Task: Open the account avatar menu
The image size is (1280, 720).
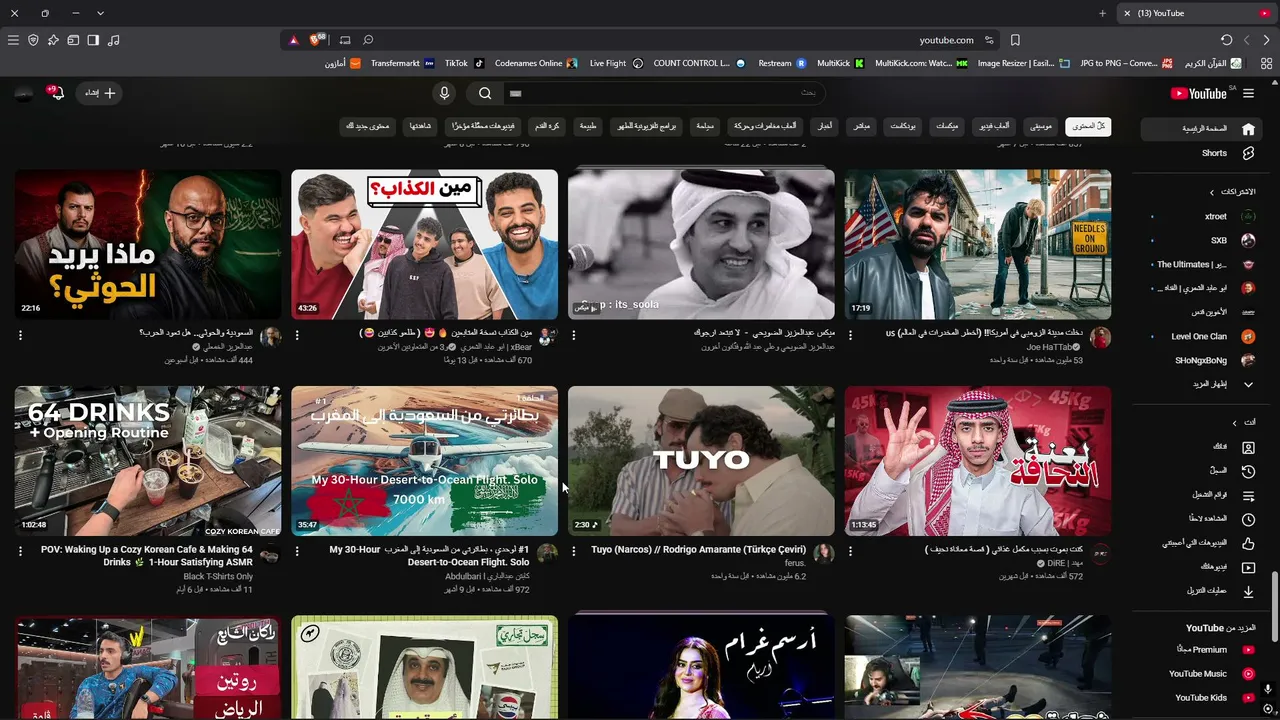Action: (24, 93)
